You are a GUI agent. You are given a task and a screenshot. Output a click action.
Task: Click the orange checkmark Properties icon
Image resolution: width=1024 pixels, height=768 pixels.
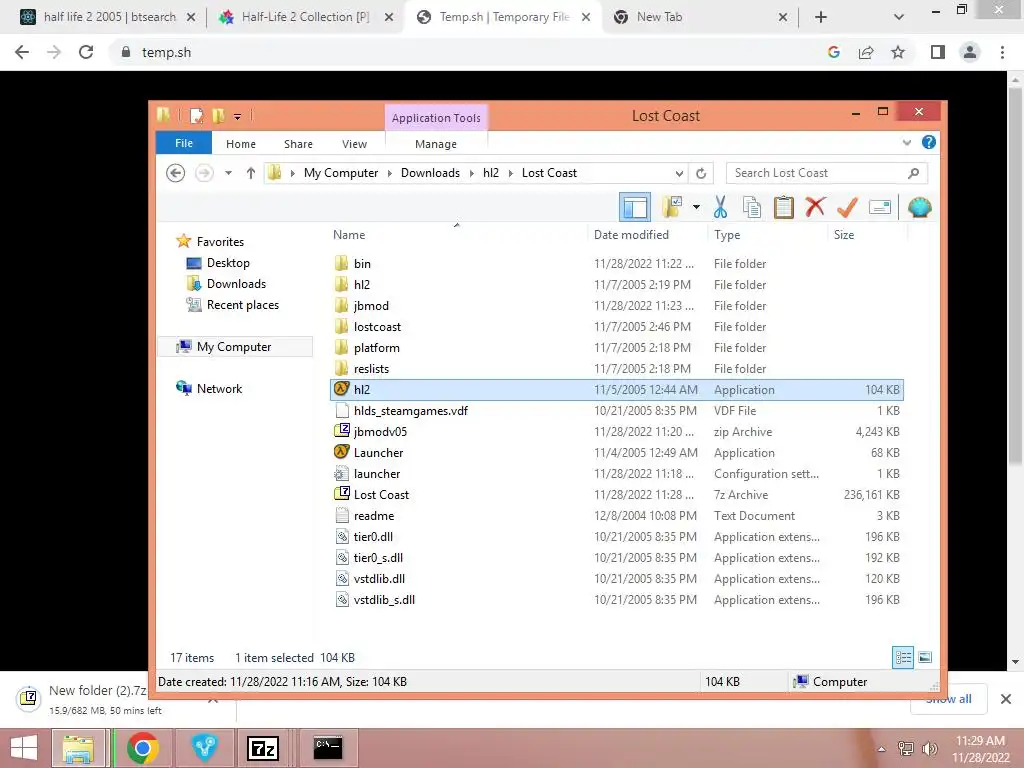point(847,208)
